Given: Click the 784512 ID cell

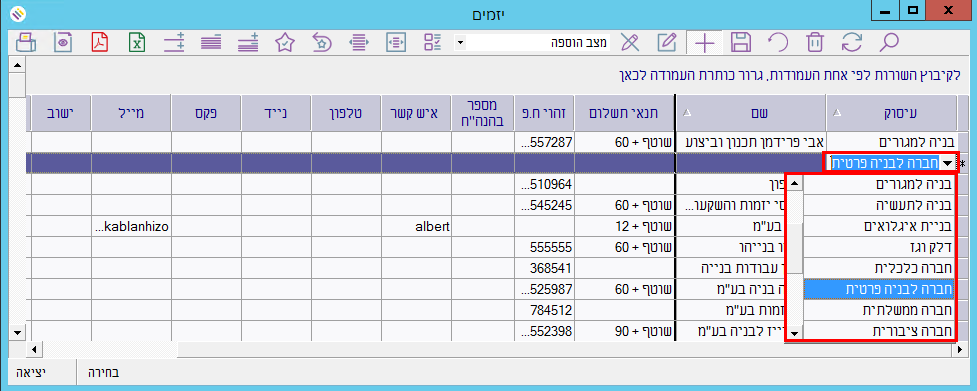Looking at the screenshot, I should coord(544,310).
